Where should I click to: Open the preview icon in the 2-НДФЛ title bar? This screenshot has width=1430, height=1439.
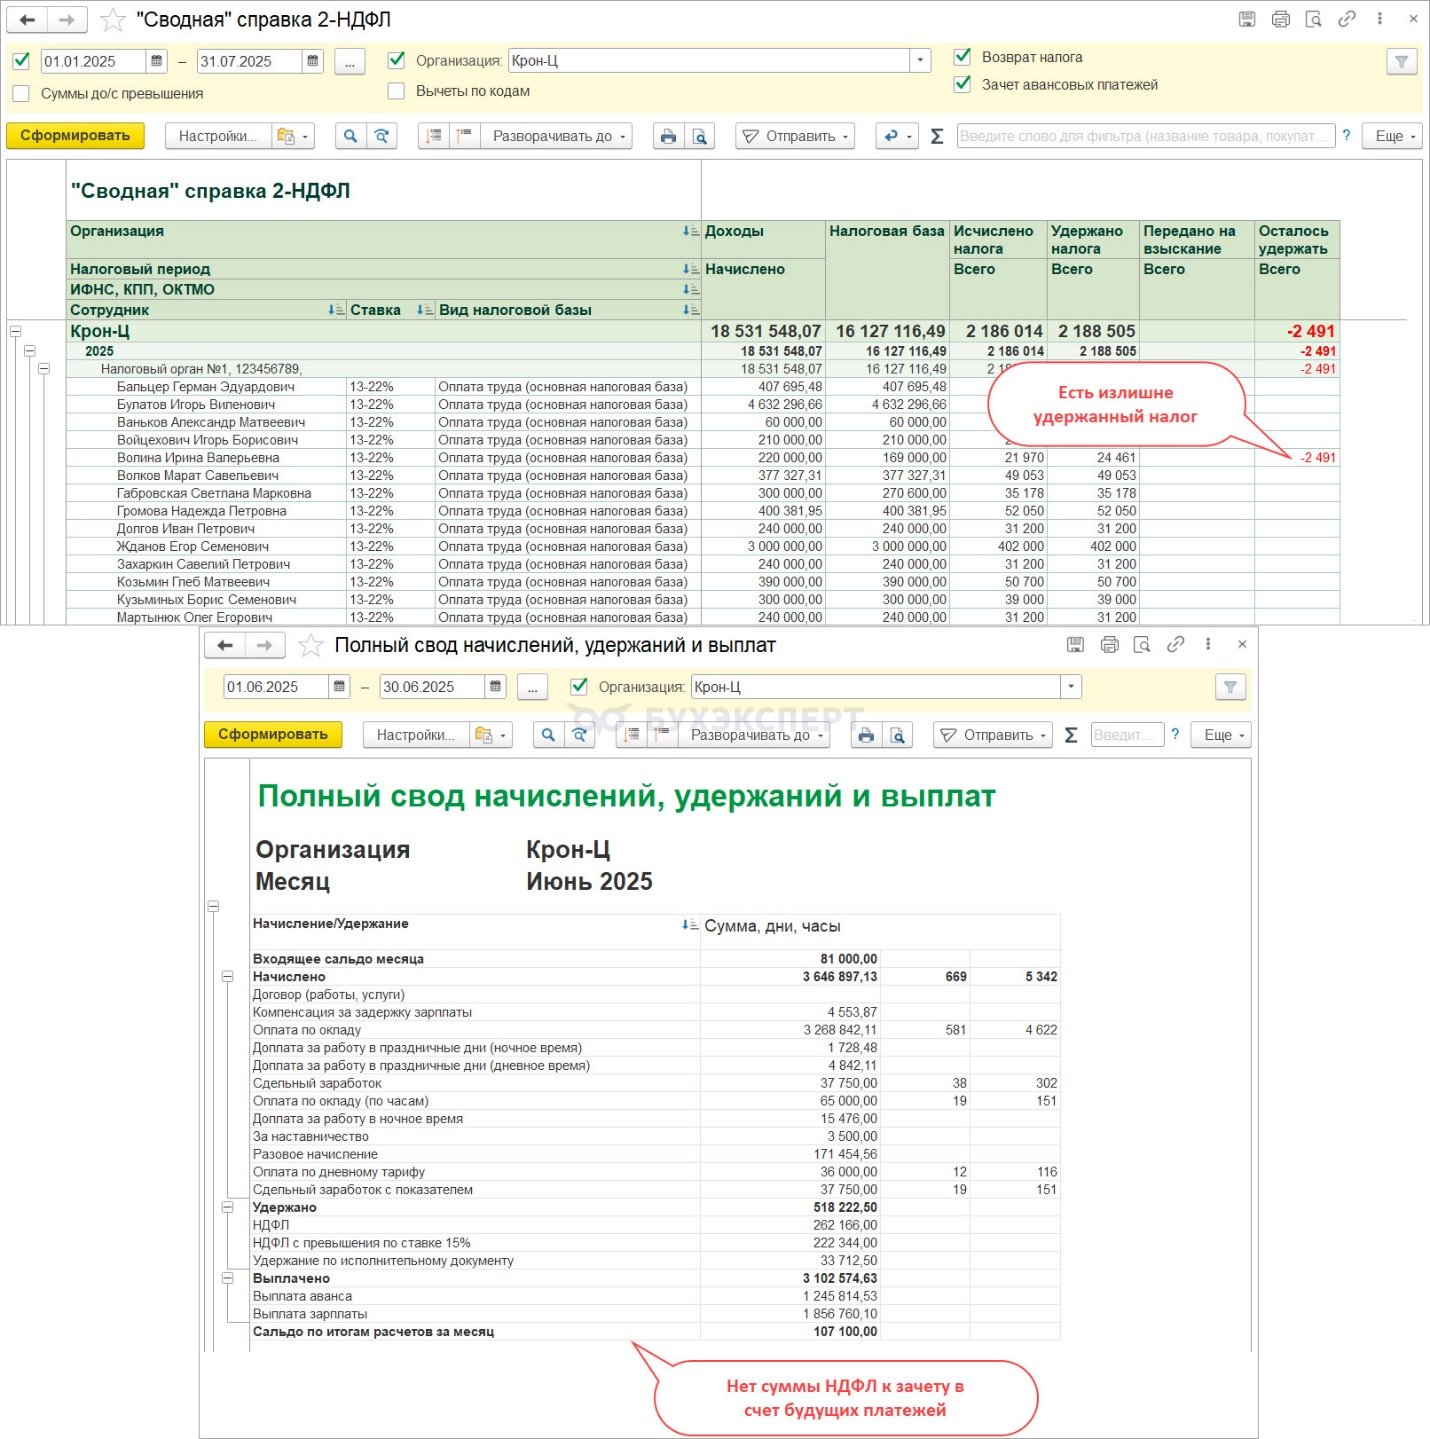[1314, 19]
